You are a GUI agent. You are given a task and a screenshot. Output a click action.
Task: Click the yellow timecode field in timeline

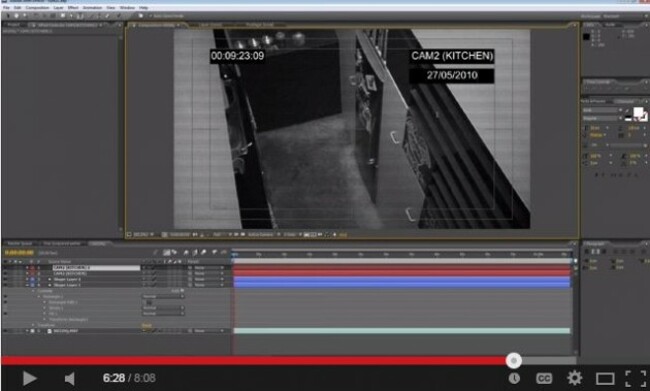(19, 253)
